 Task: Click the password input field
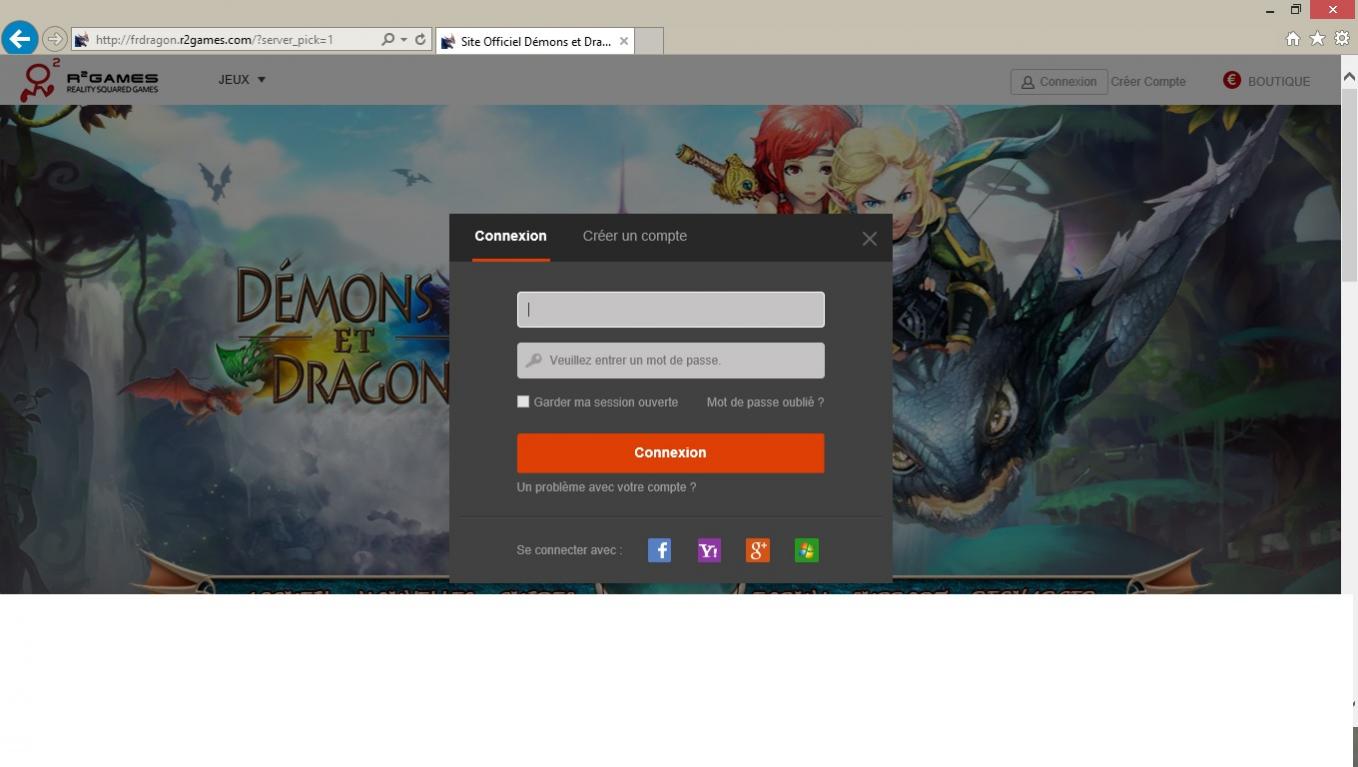tap(670, 360)
